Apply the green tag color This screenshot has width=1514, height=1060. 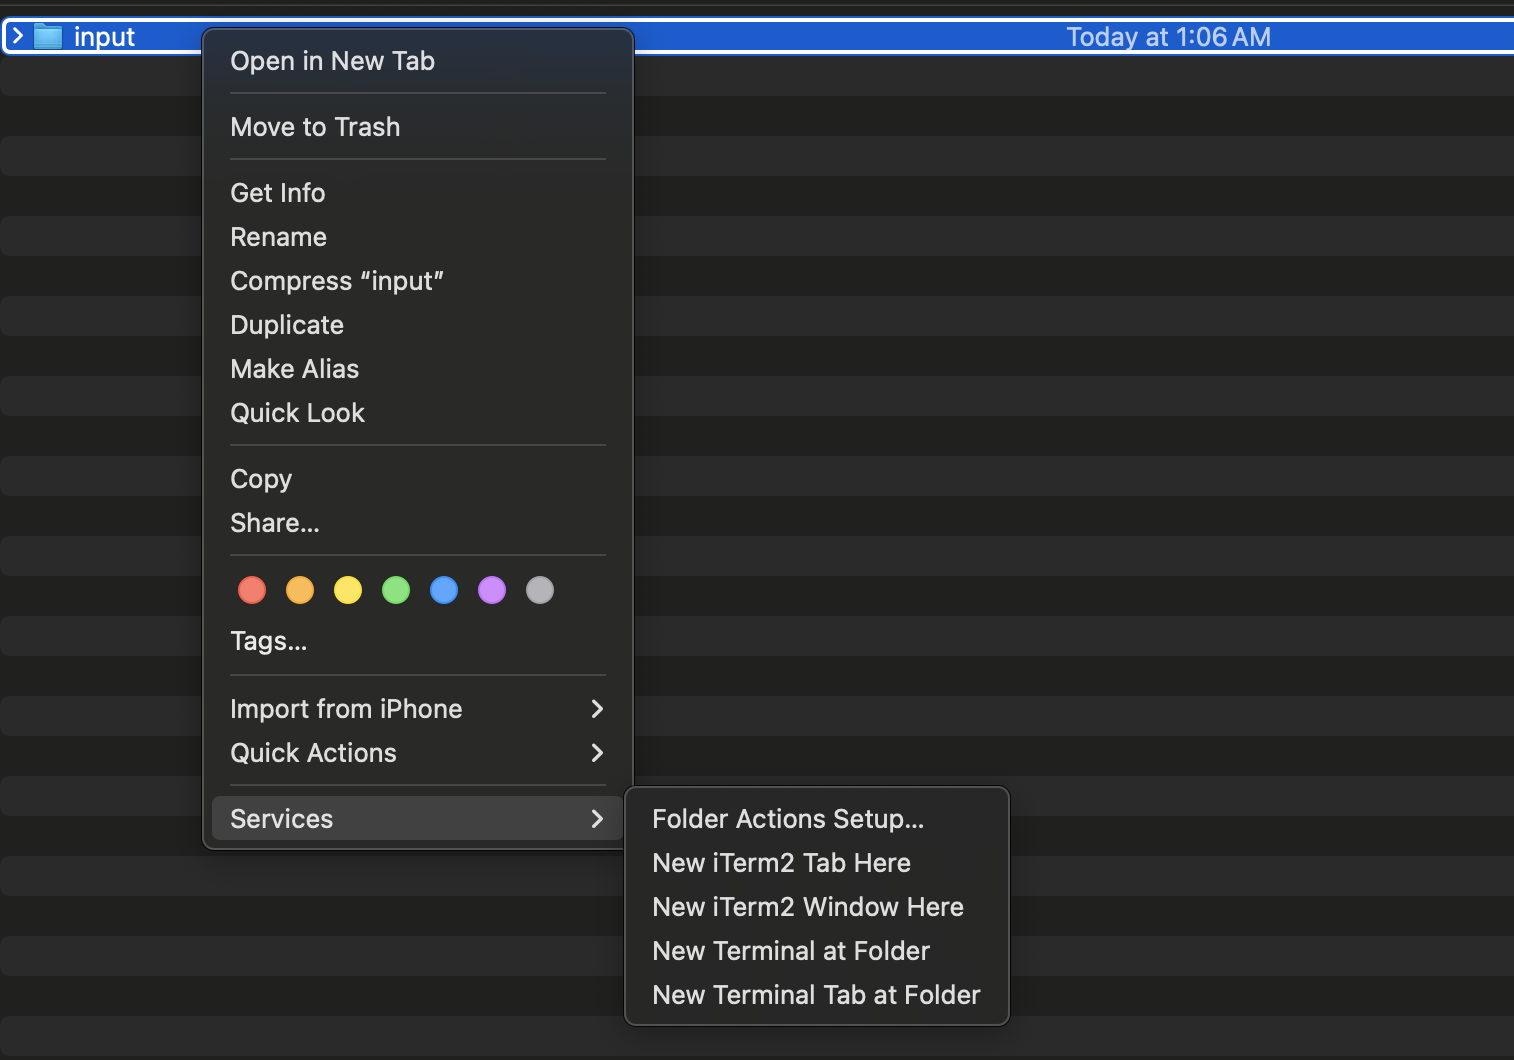pyautogui.click(x=396, y=590)
